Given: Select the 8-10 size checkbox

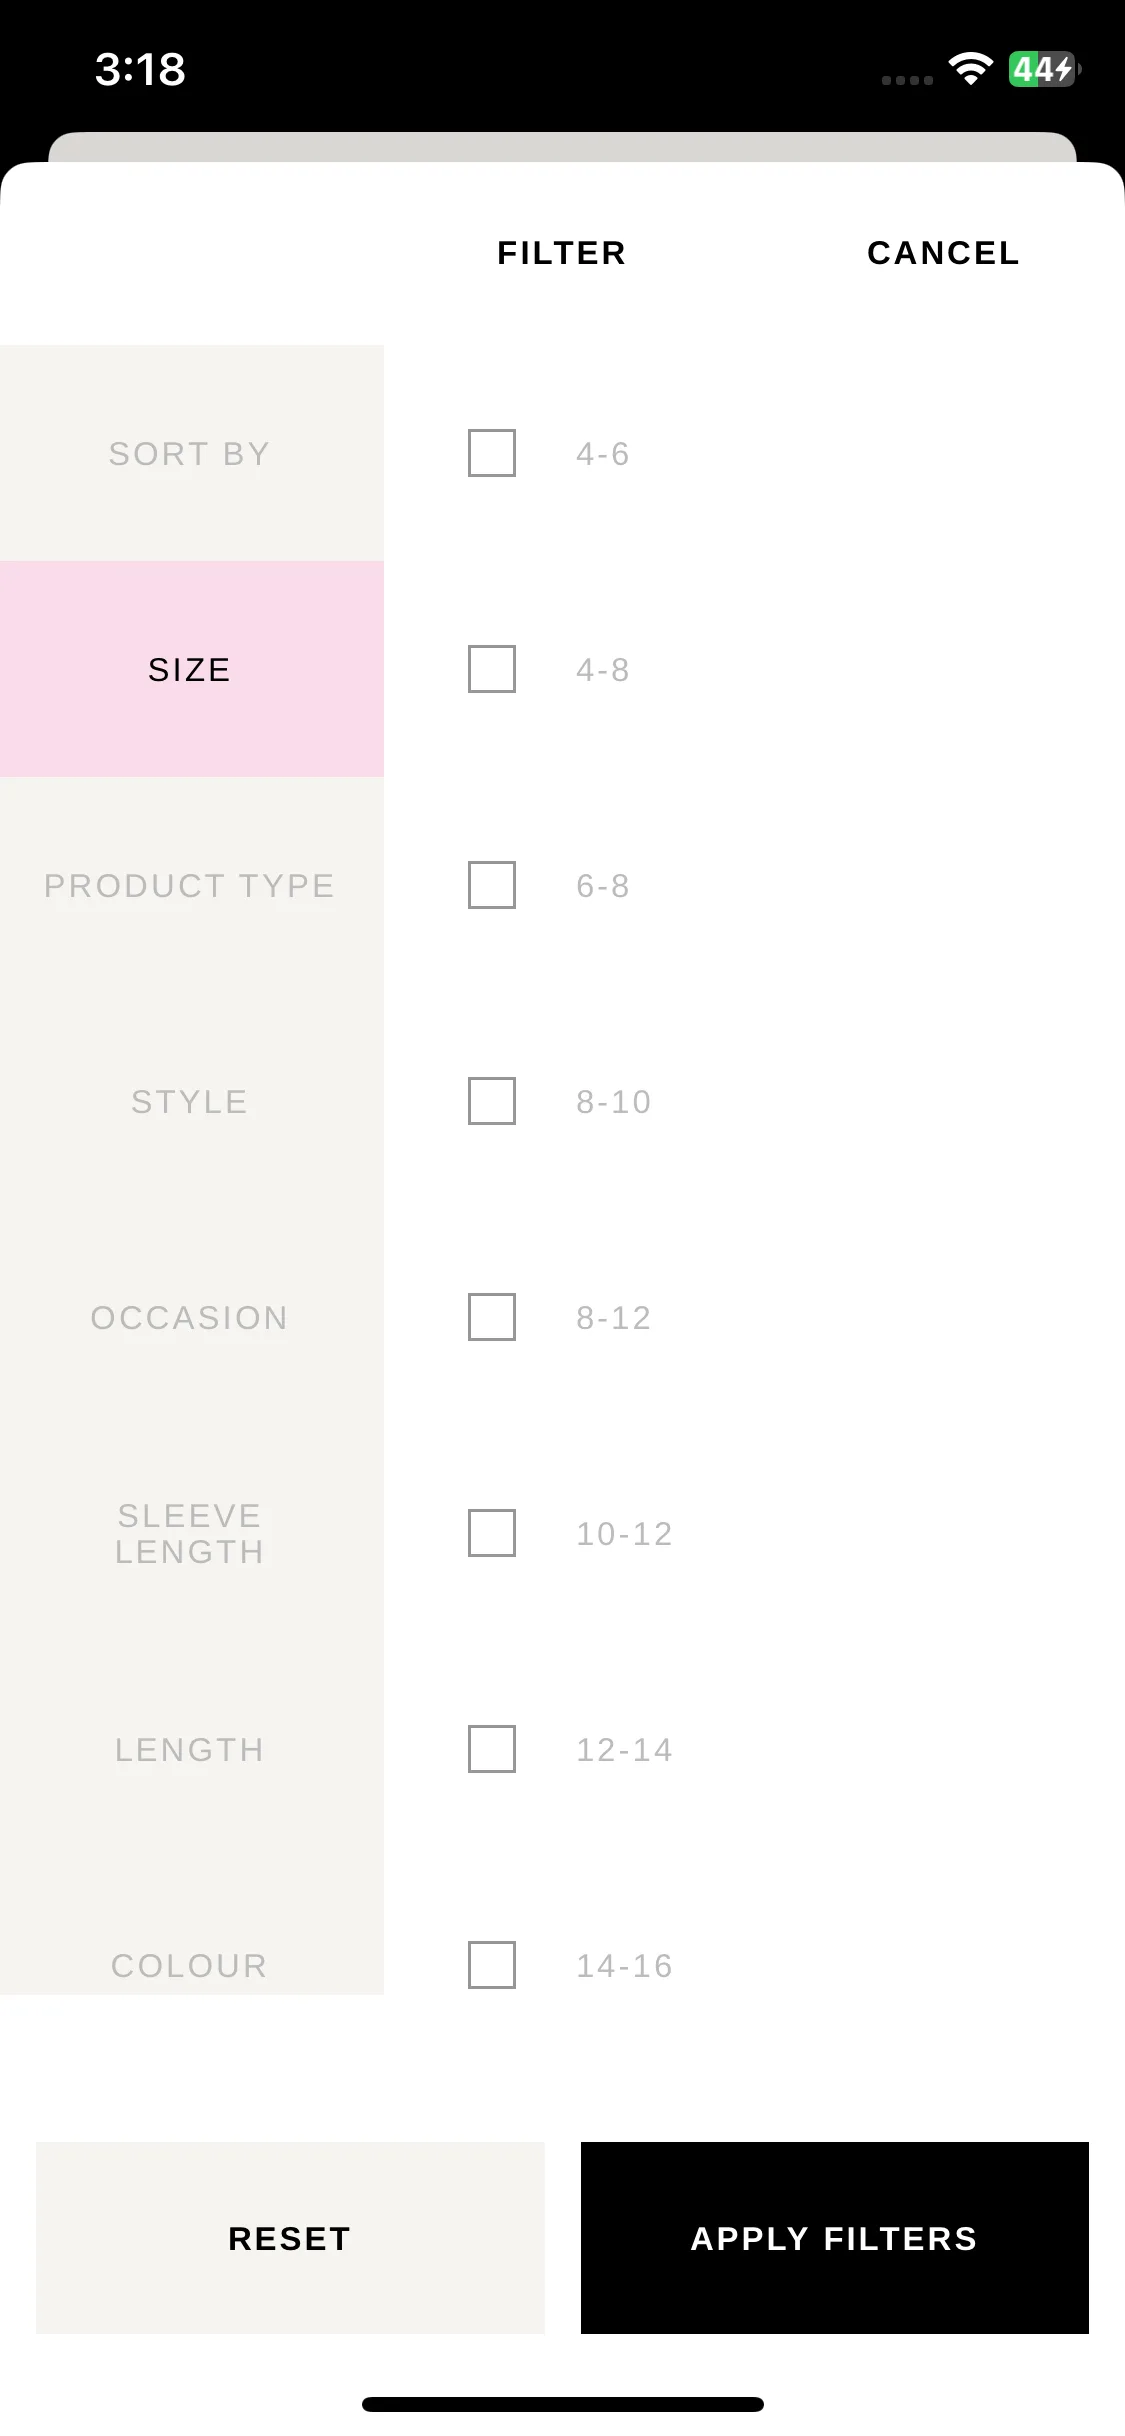Looking at the screenshot, I should click(492, 1101).
